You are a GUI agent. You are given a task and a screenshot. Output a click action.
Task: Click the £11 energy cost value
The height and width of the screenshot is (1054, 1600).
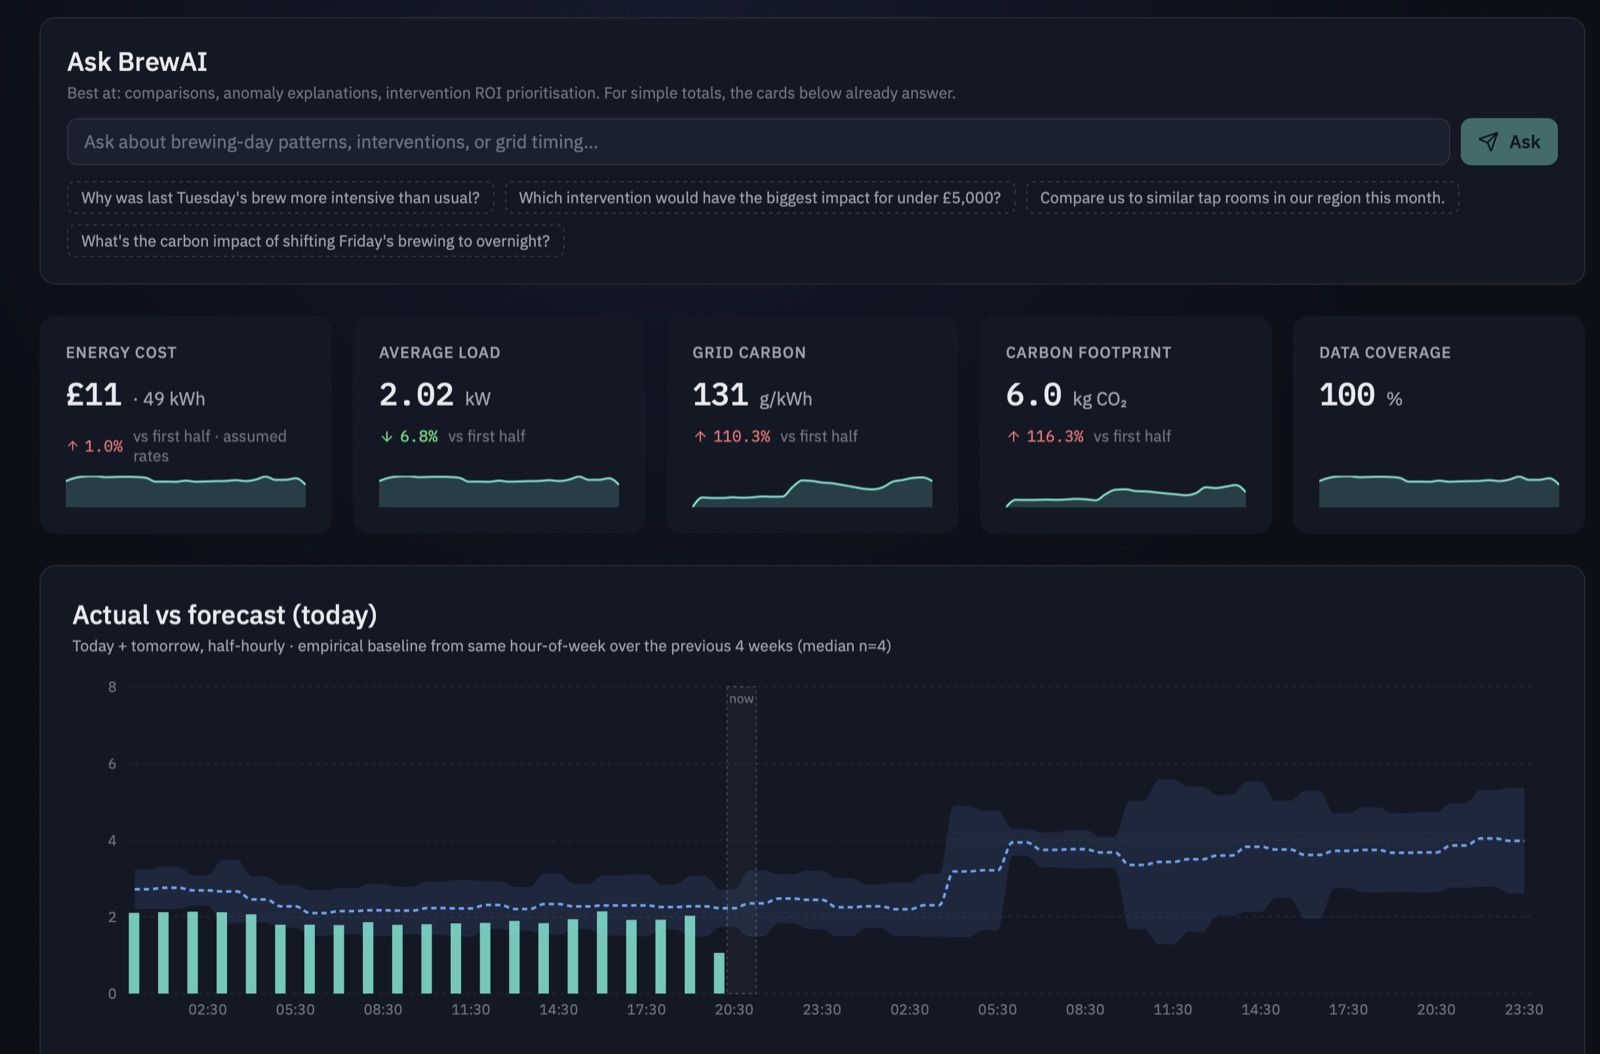click(x=94, y=395)
